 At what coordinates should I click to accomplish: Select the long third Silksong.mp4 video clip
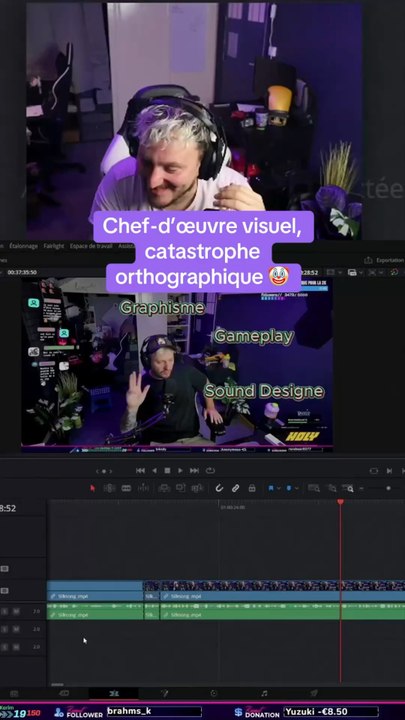click(x=282, y=591)
